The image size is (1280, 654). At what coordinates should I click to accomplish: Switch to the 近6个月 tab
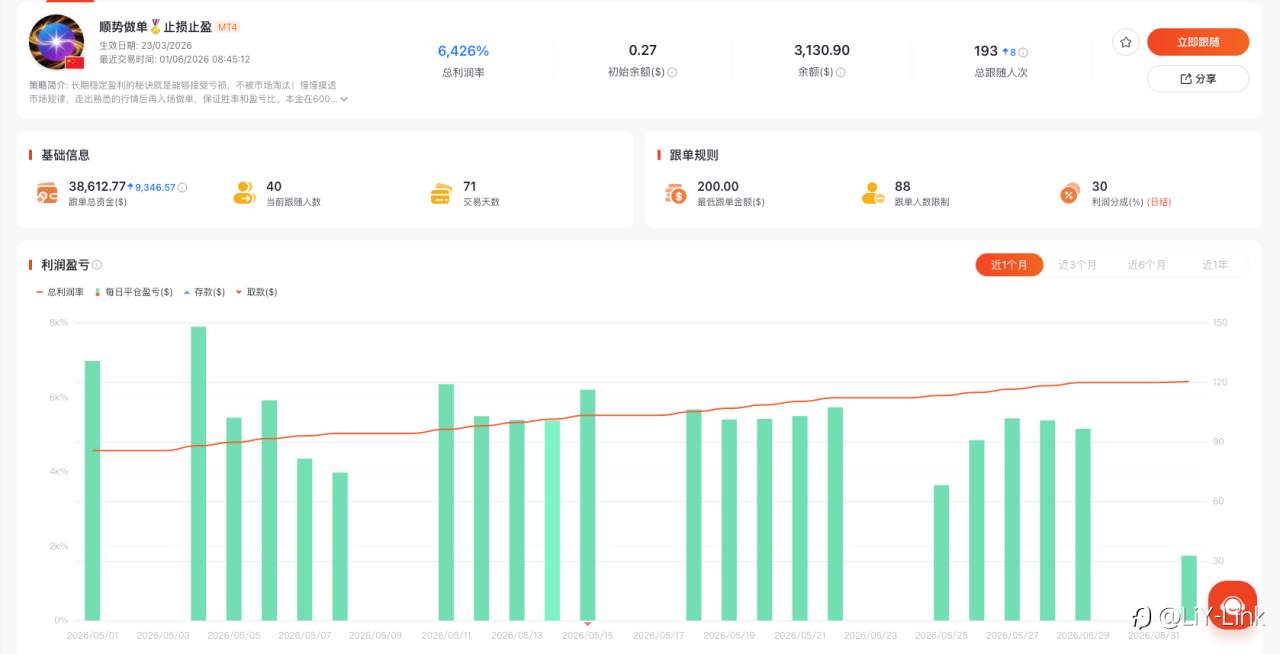[x=1147, y=265]
